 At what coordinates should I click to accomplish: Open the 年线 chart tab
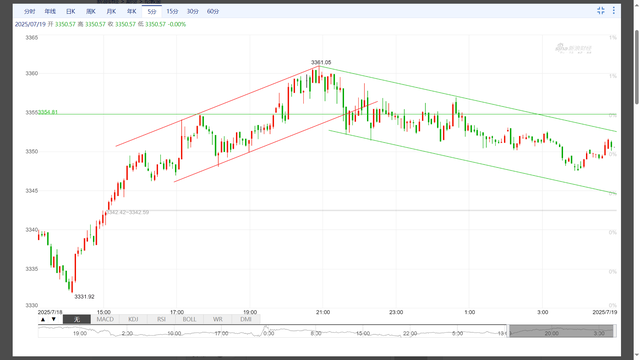pos(50,11)
